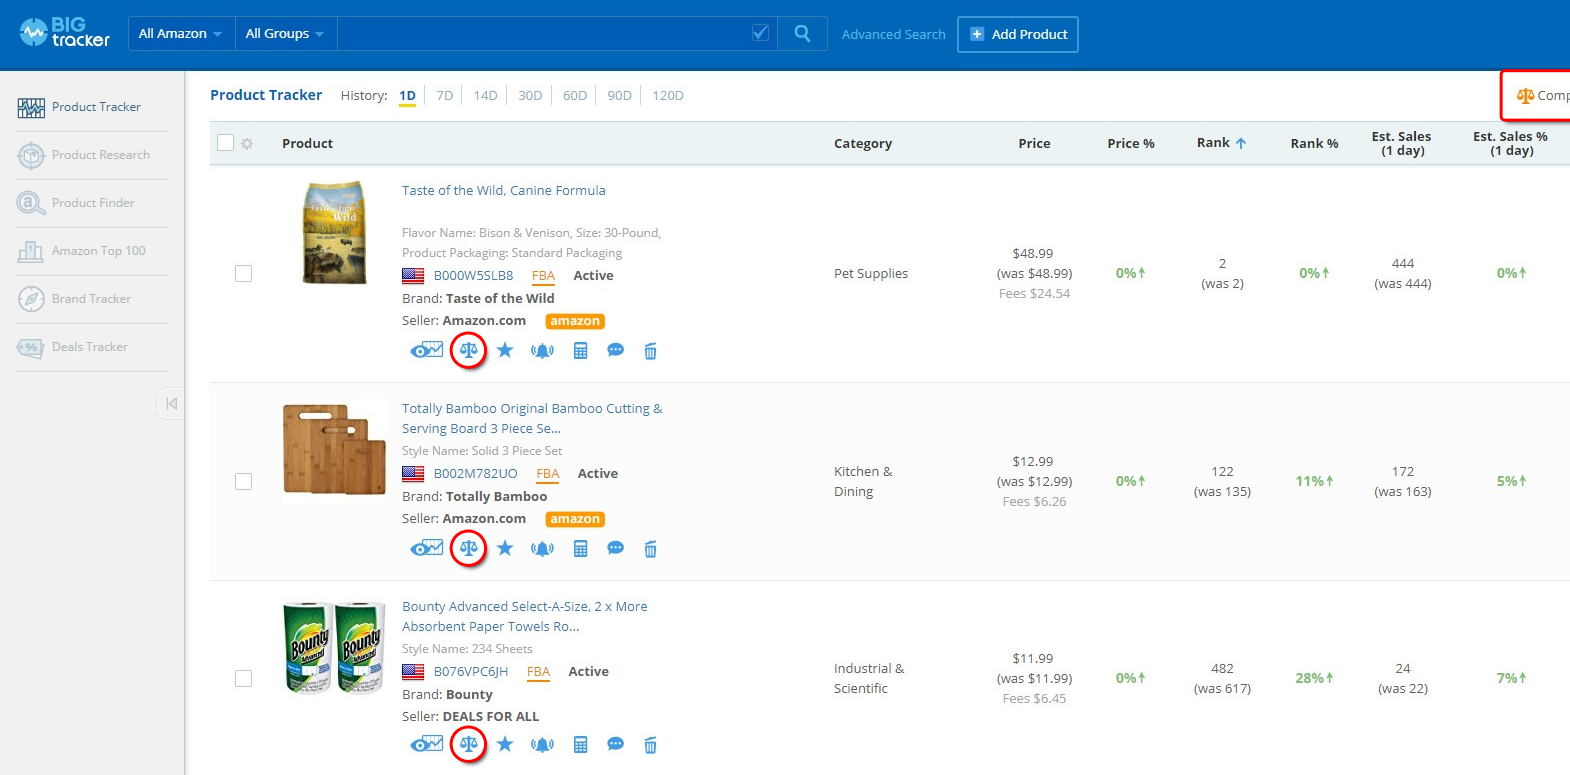1570x775 pixels.
Task: Delete Taste of the Wild with trash icon
Action: 650,351
